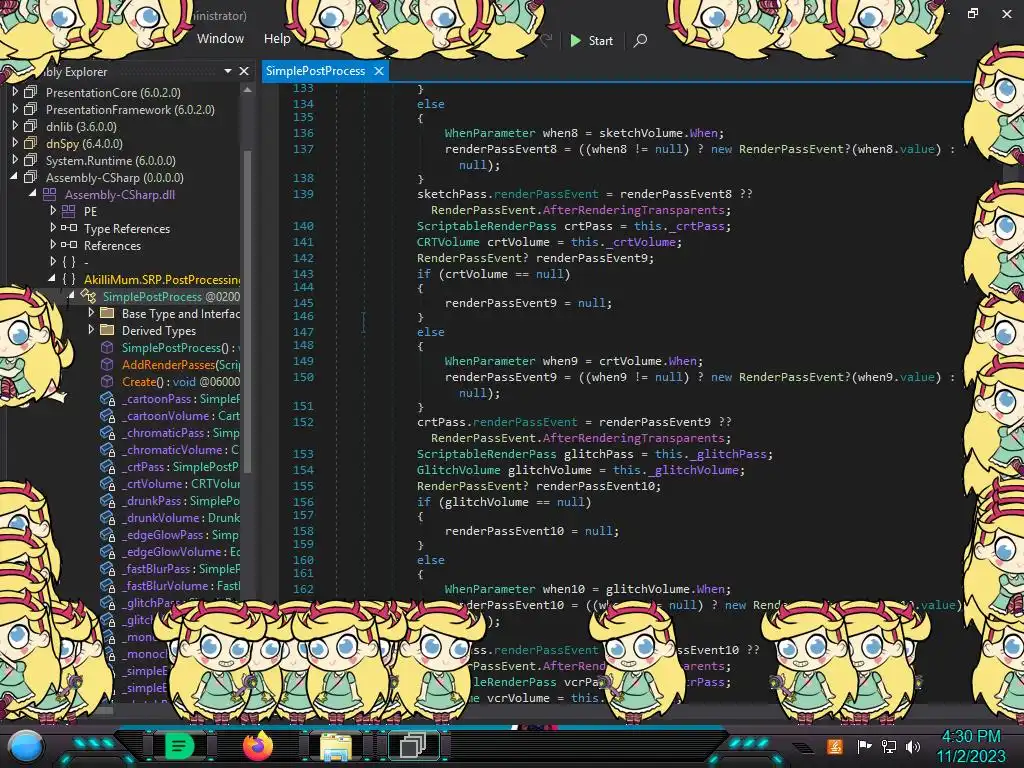Click _glitchPass field reference on line 153
The image size is (1024, 768).
[730, 454]
